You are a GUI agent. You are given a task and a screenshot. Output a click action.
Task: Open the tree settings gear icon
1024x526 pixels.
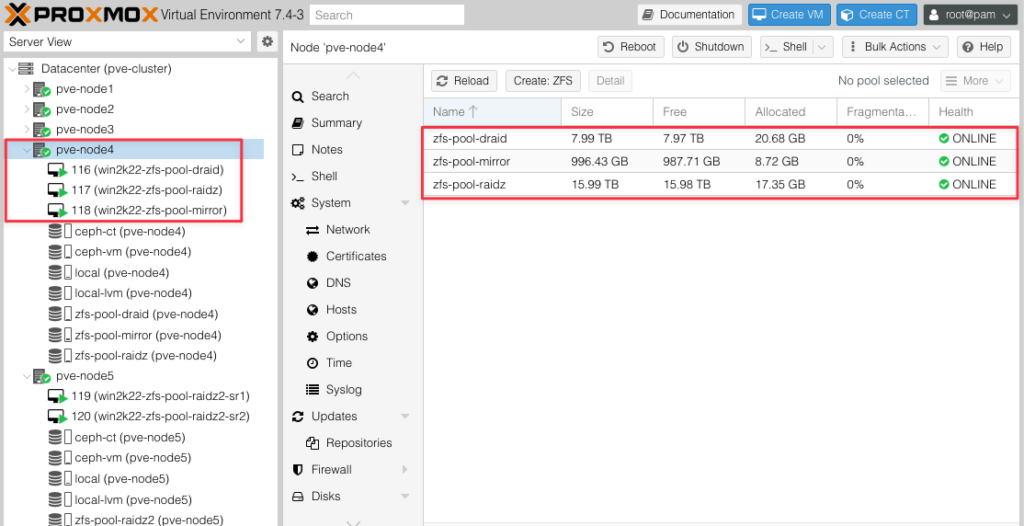coord(267,42)
